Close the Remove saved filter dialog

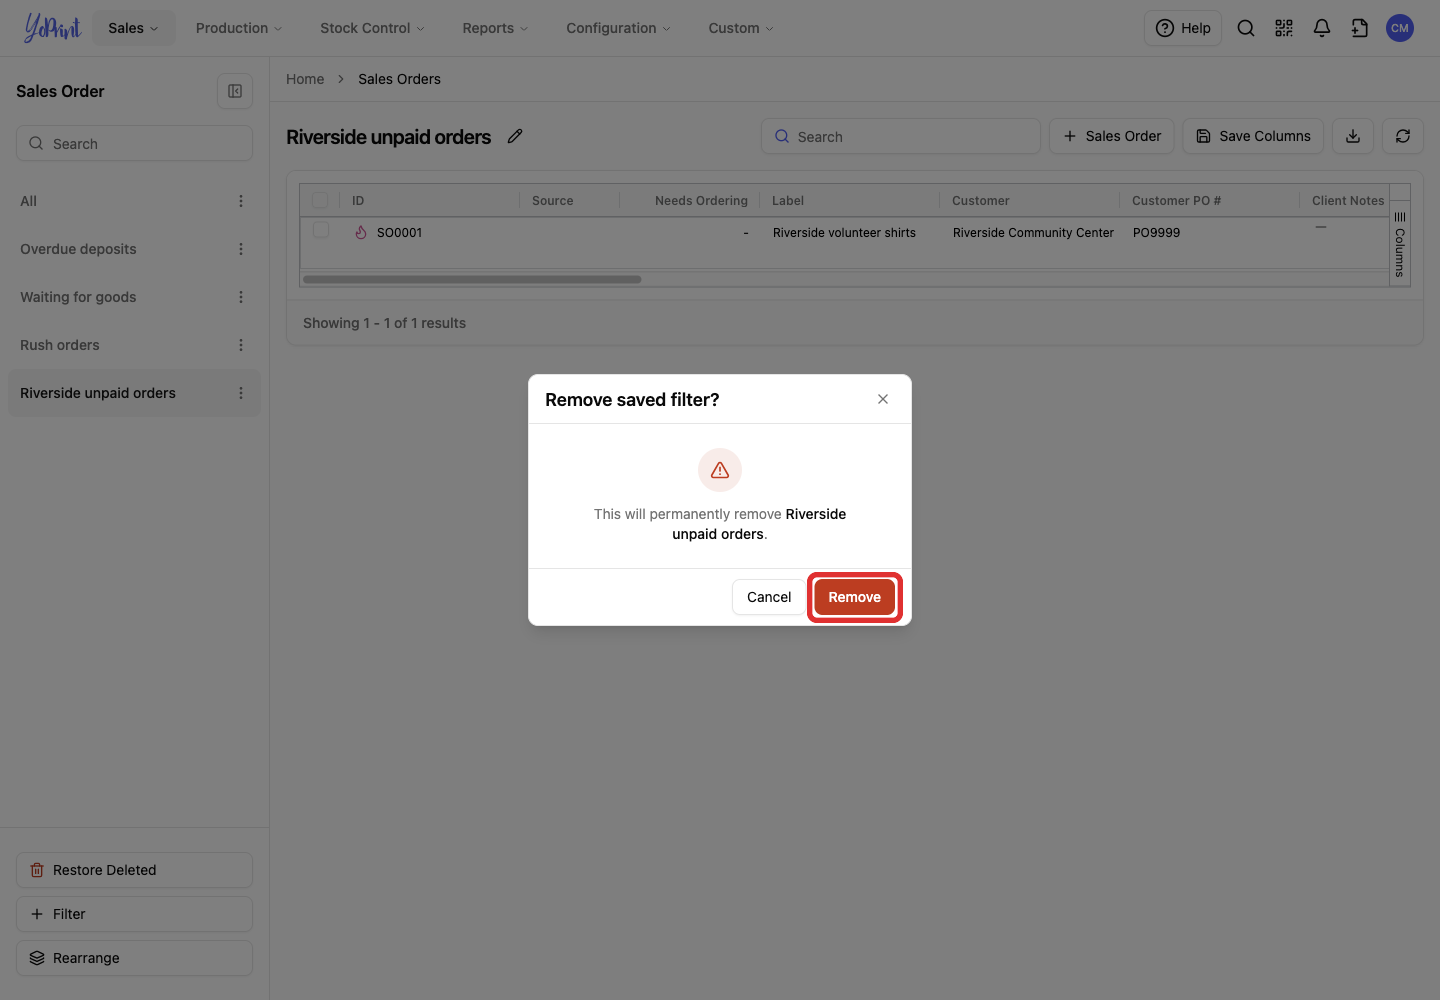[883, 399]
